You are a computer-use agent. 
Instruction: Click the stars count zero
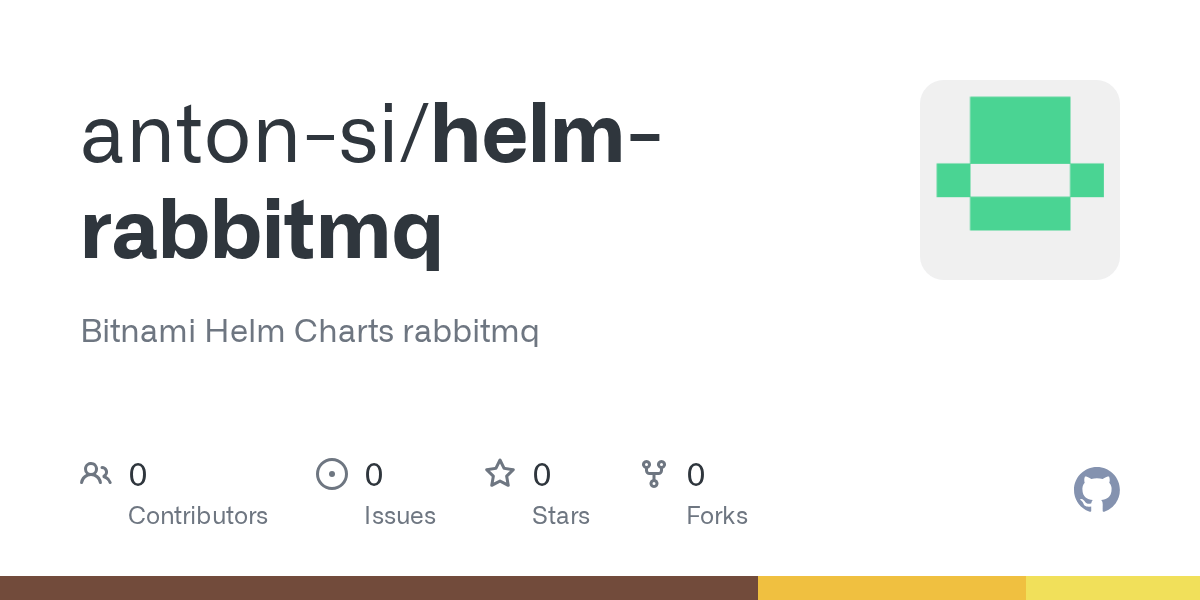pyautogui.click(x=542, y=474)
